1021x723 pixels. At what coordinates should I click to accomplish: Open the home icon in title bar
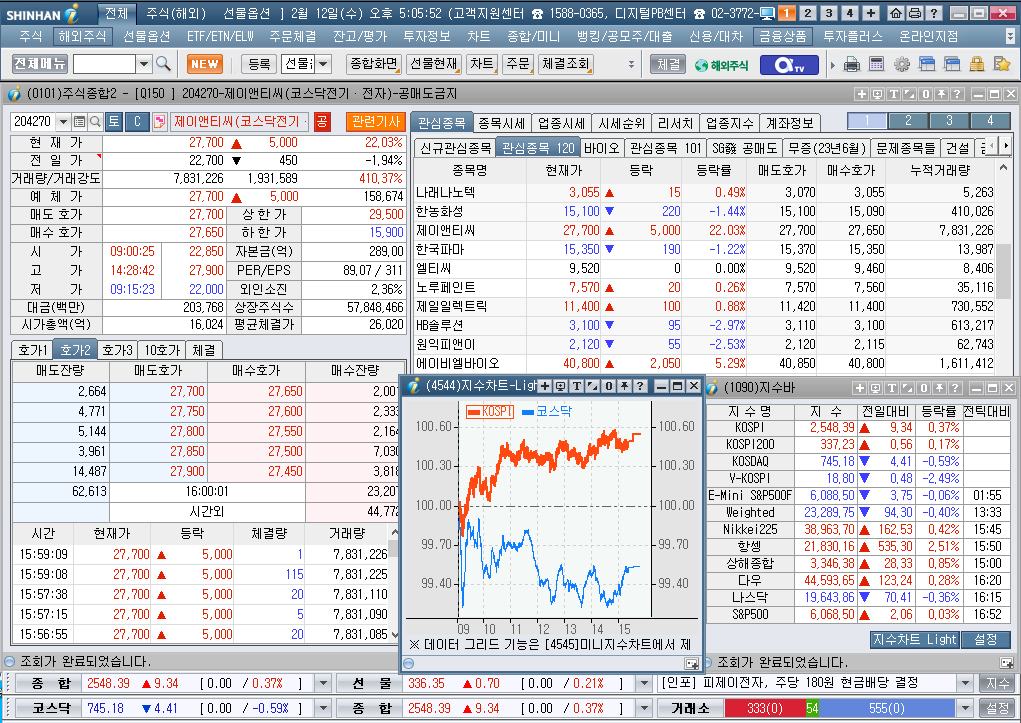click(896, 13)
